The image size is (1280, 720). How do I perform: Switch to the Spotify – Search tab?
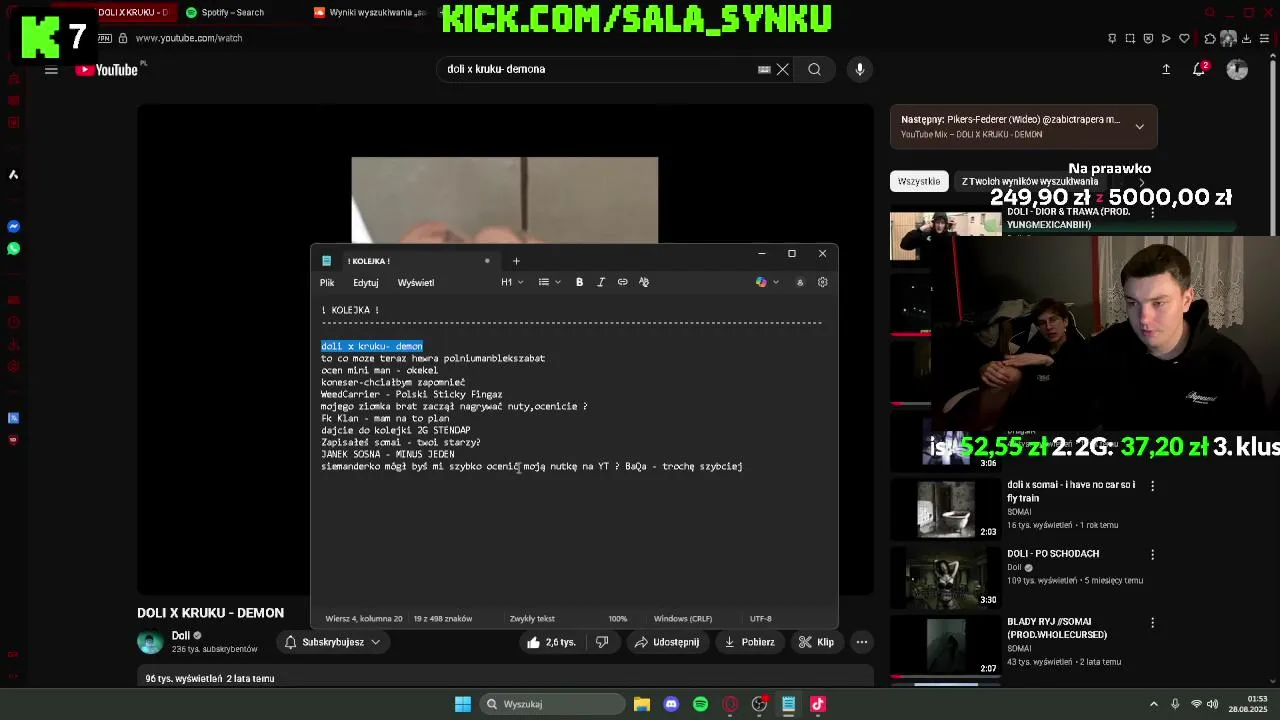pyautogui.click(x=232, y=12)
